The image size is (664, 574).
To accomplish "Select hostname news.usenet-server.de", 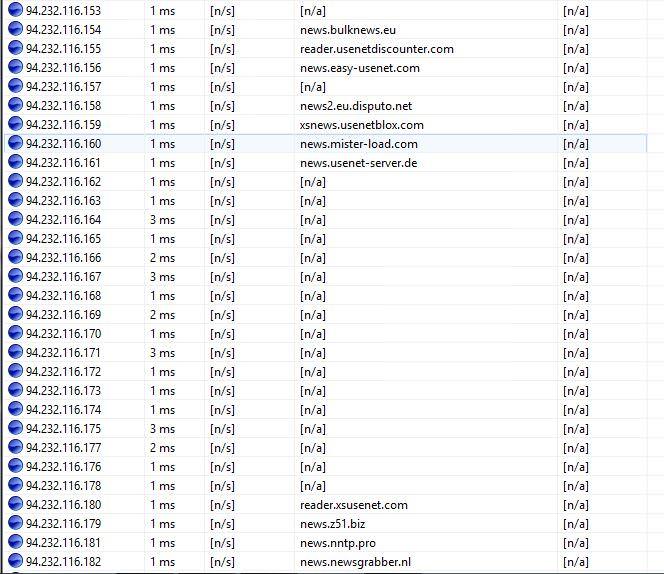I will 358,163.
